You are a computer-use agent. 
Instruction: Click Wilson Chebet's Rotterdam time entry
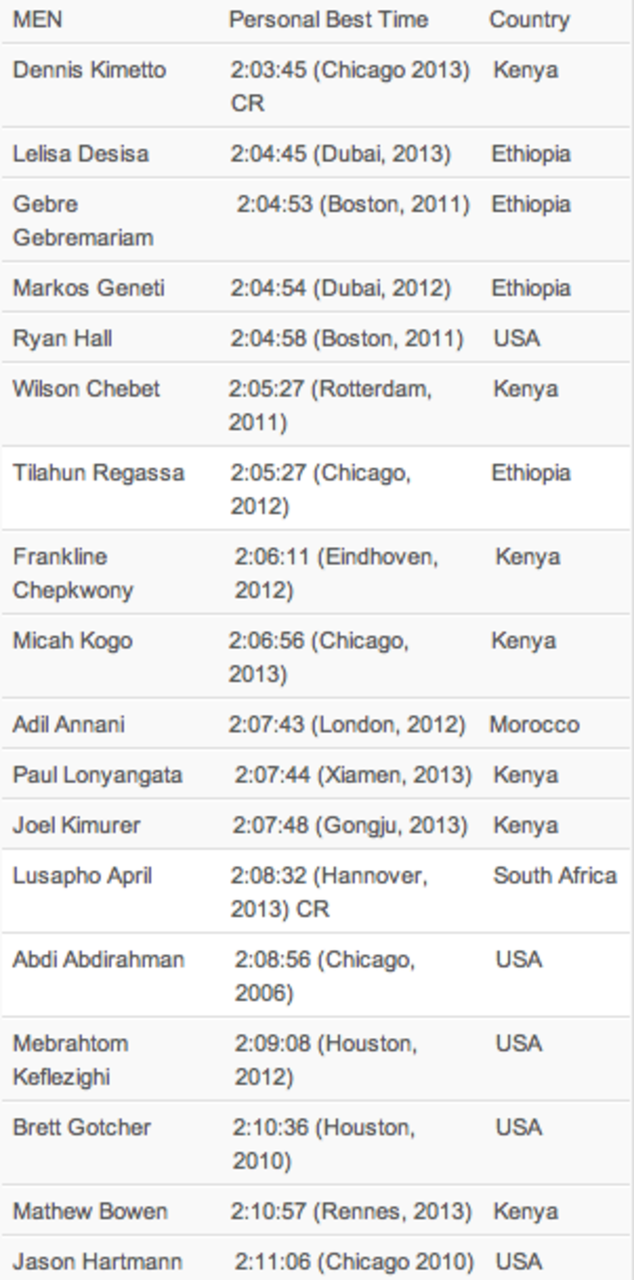coord(330,405)
